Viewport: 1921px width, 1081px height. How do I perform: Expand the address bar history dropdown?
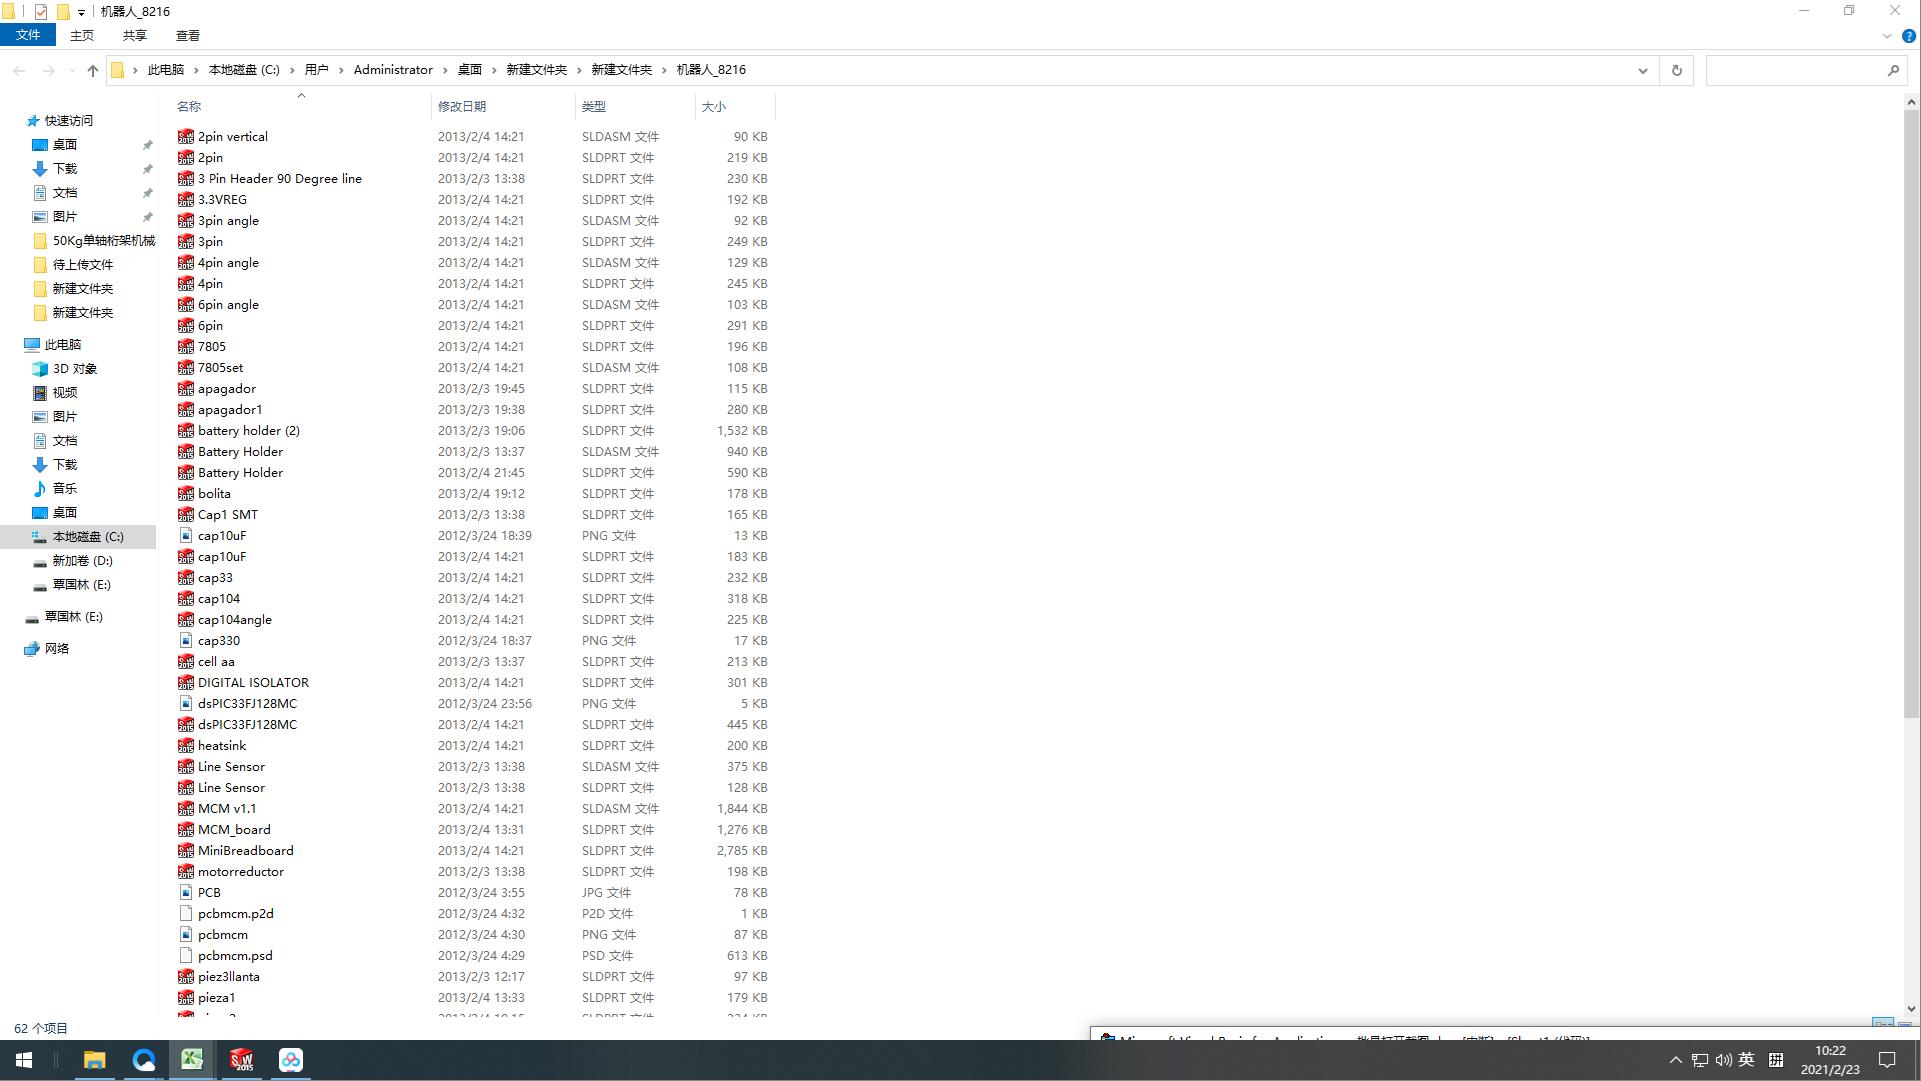pyautogui.click(x=1642, y=70)
